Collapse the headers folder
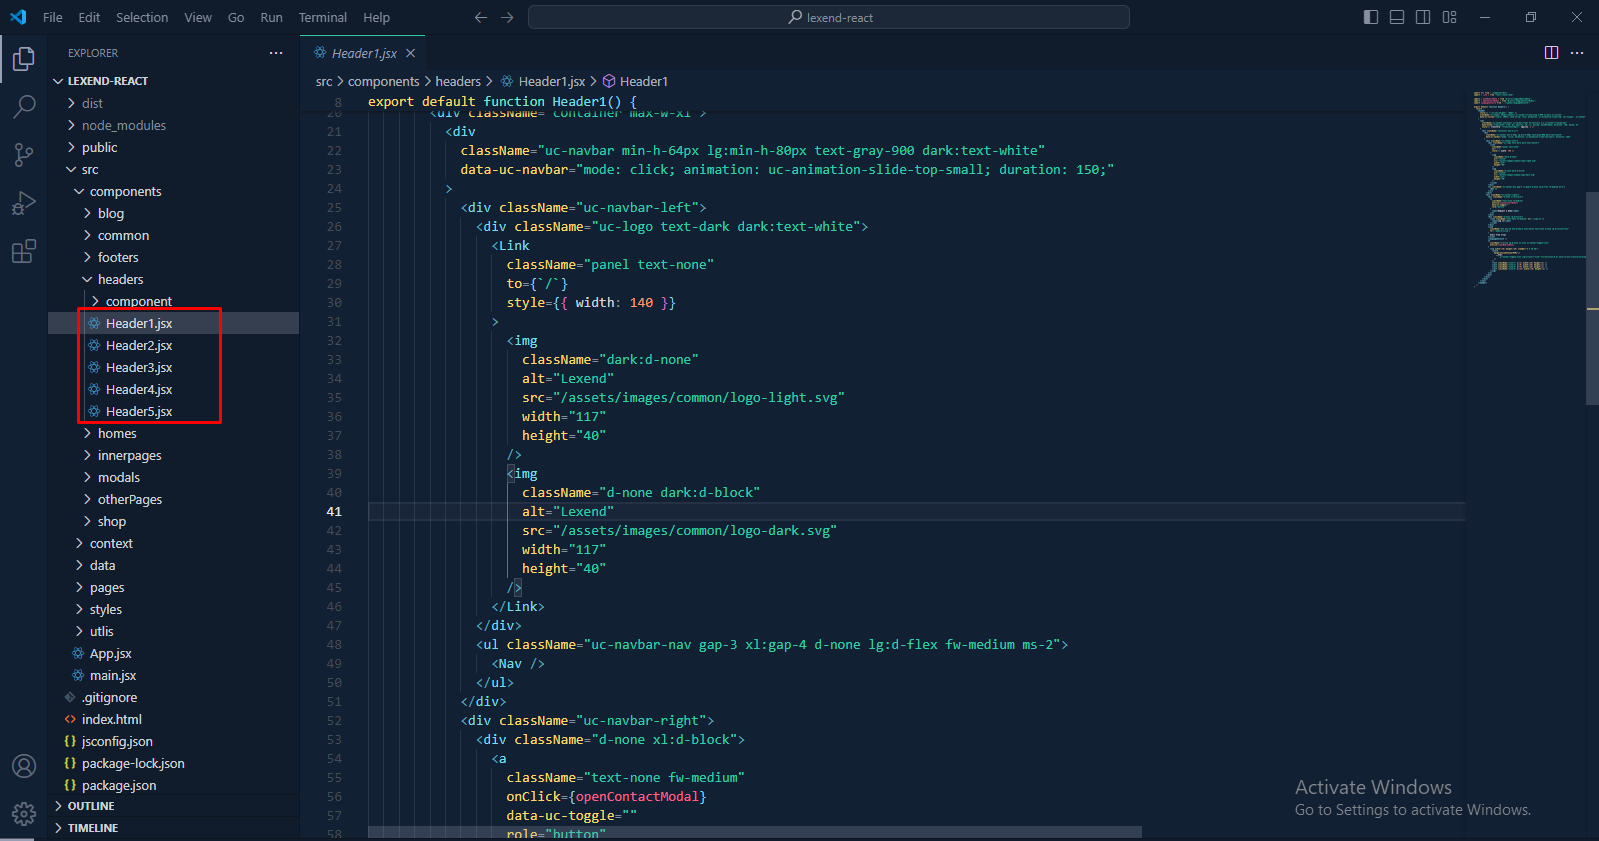This screenshot has height=841, width=1599. [120, 279]
